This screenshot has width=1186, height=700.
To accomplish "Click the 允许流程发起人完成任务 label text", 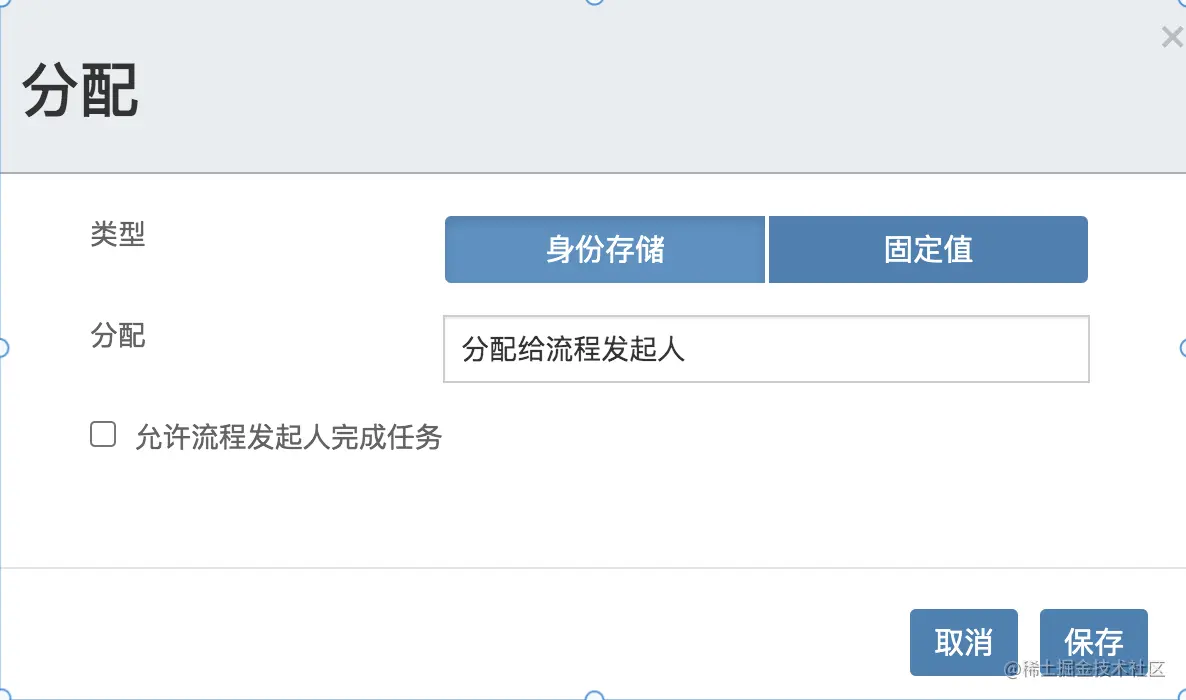I will point(289,437).
